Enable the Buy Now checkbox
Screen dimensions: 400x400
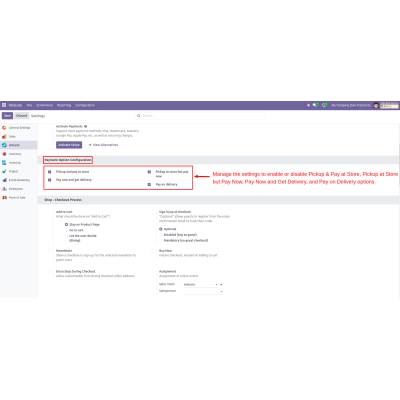pyautogui.click(x=153, y=251)
